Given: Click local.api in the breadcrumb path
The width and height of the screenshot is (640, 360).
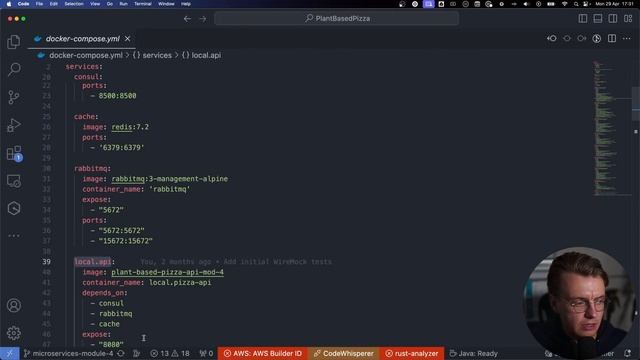Looking at the screenshot, I should [206, 55].
